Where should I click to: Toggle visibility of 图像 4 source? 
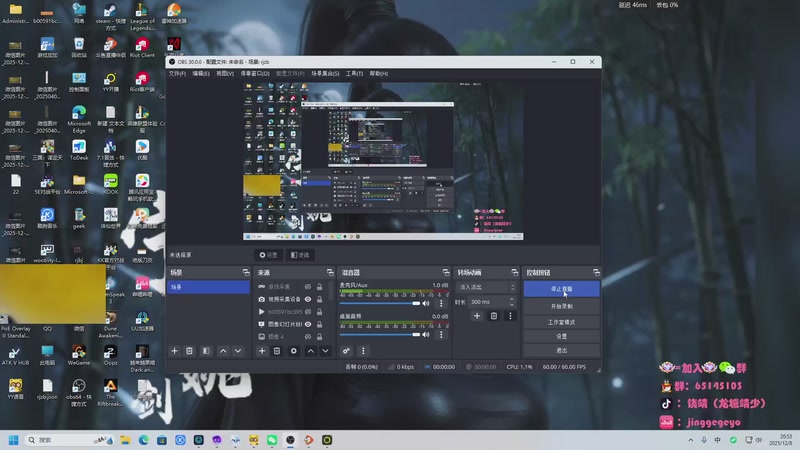pyautogui.click(x=308, y=337)
